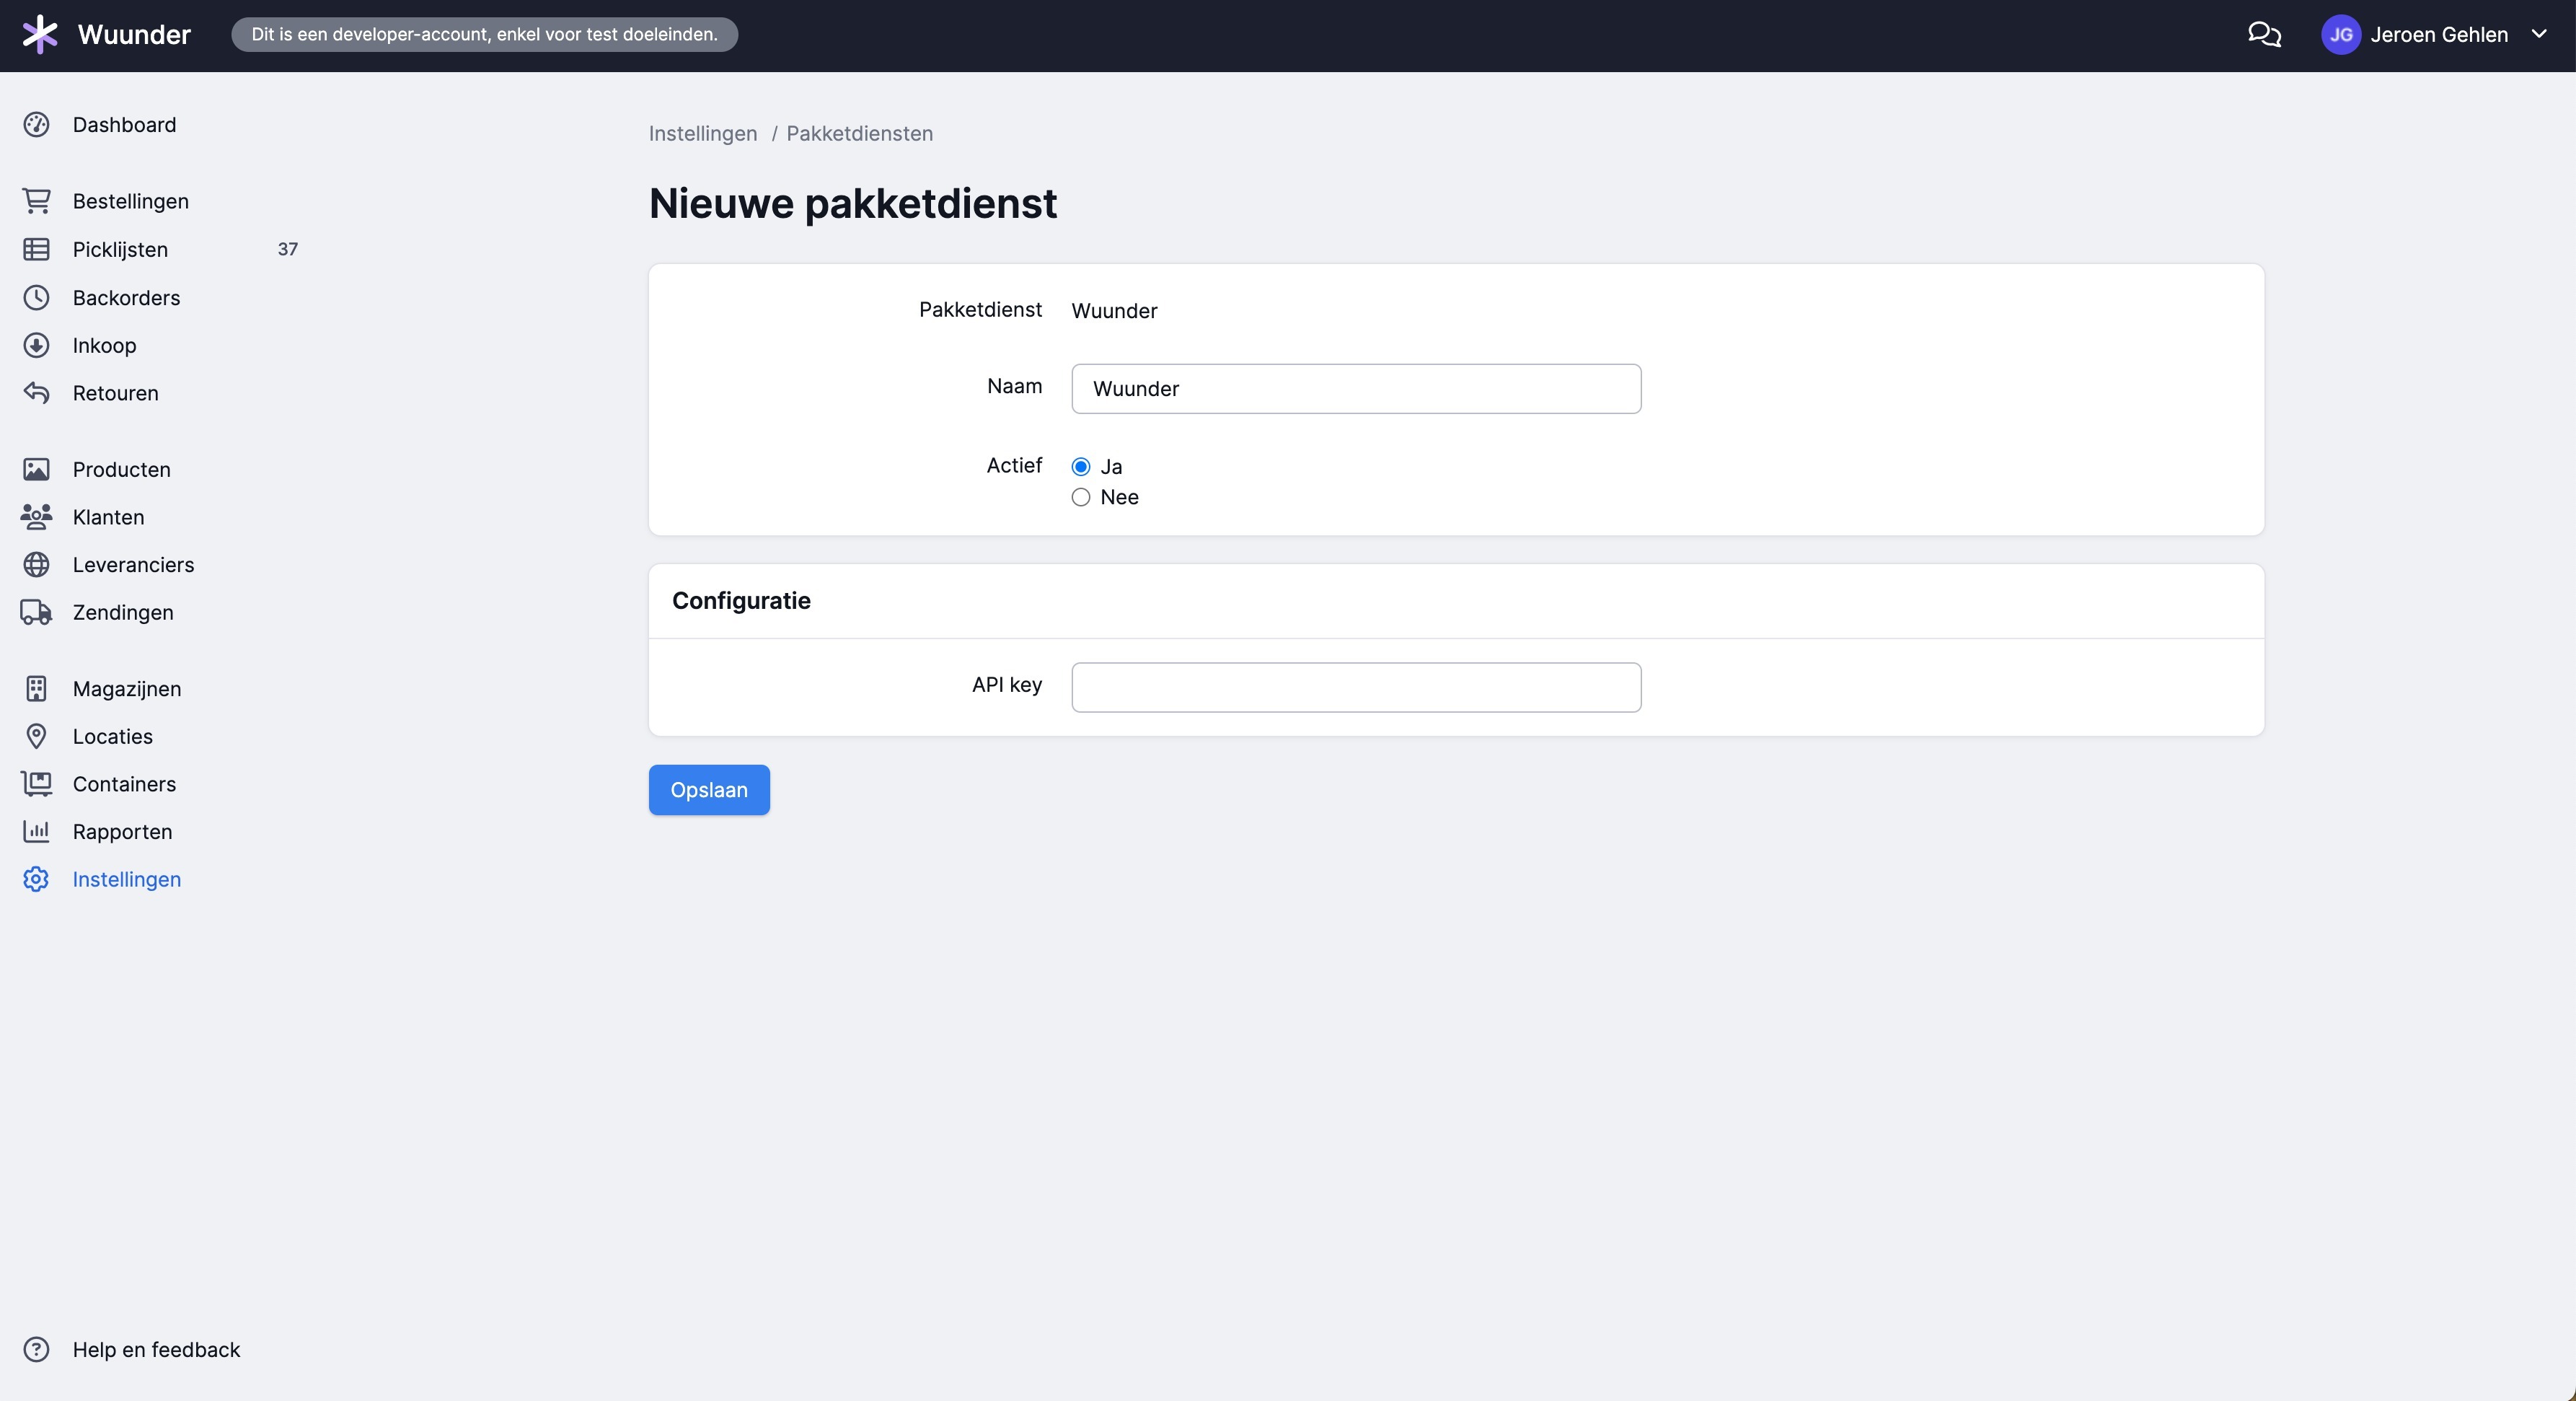Click the Nieuwe pakketdienst page heading

pos(853,204)
